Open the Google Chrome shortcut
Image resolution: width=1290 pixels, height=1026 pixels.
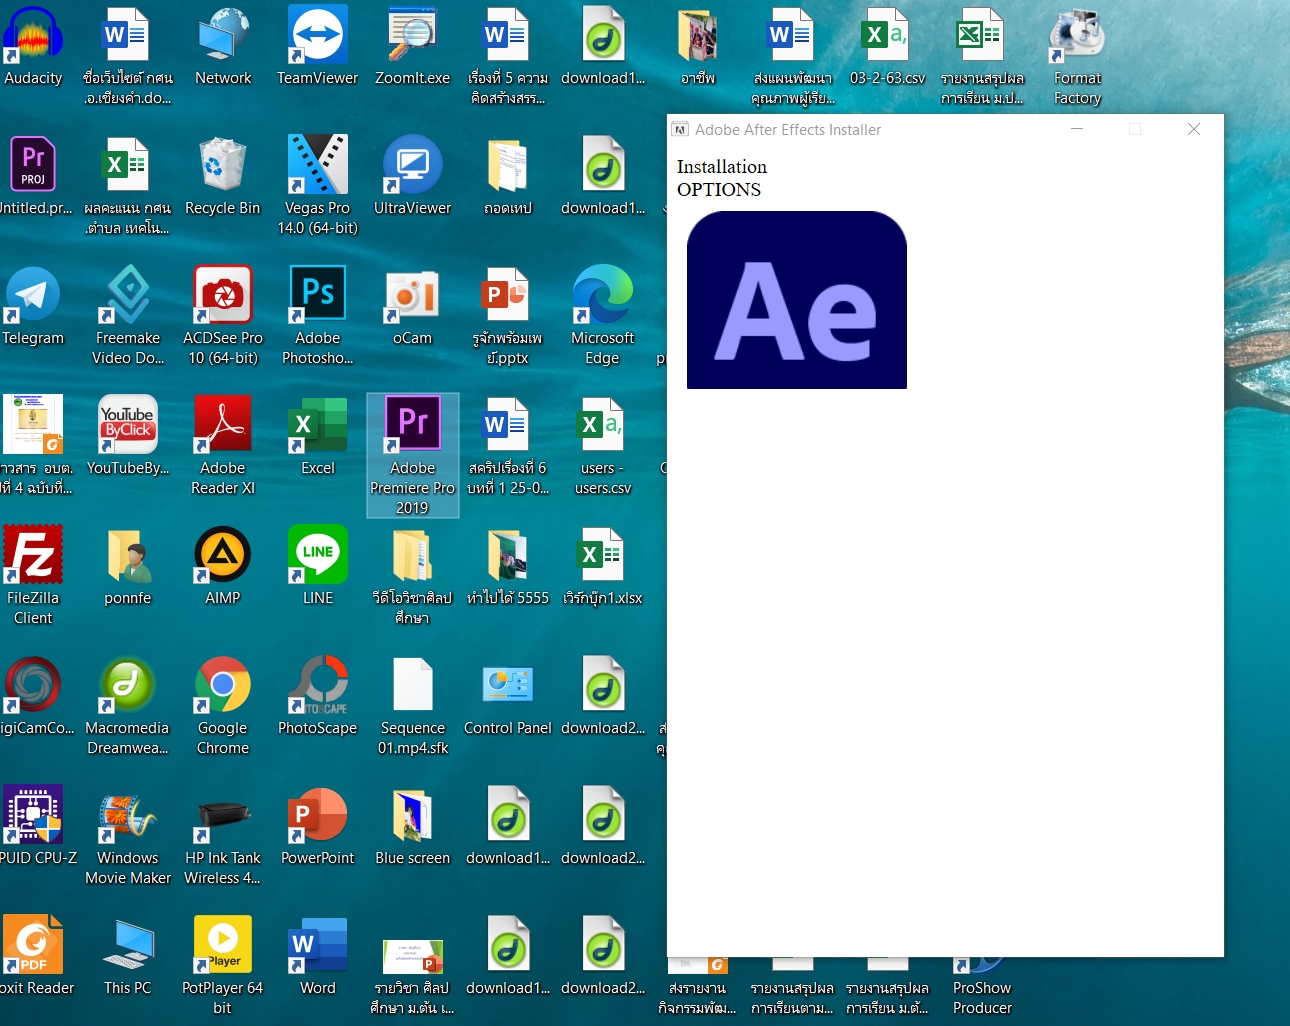(x=223, y=706)
